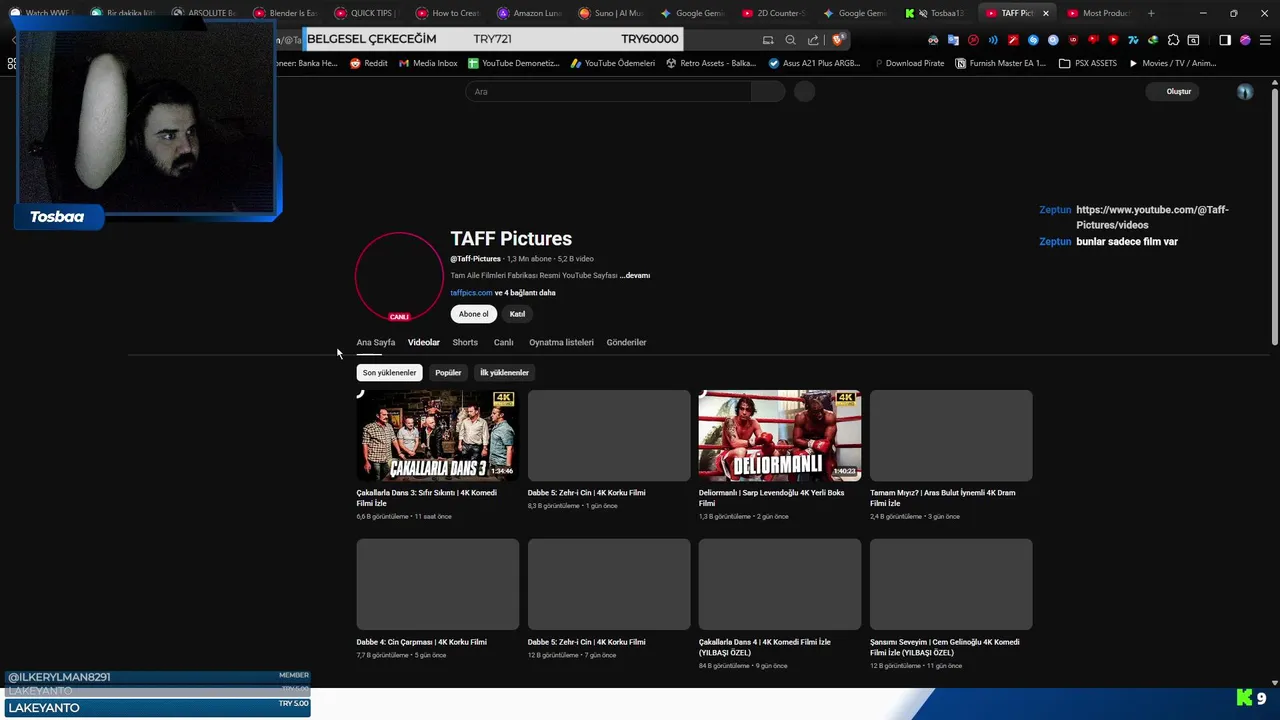
Task: Open the YouTube Demonetiz... sheet bookmark
Action: click(514, 63)
